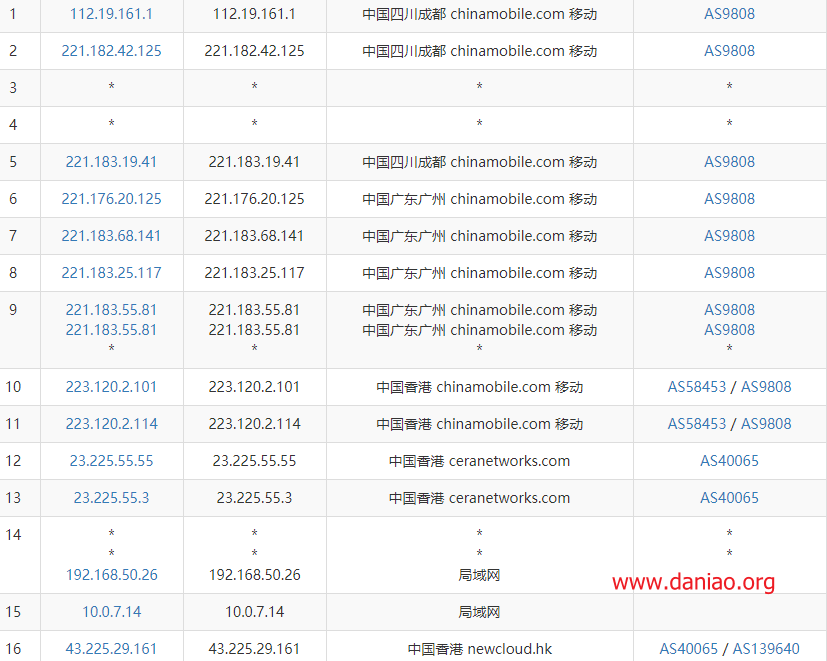Click location text in hop 5 row

(479, 162)
